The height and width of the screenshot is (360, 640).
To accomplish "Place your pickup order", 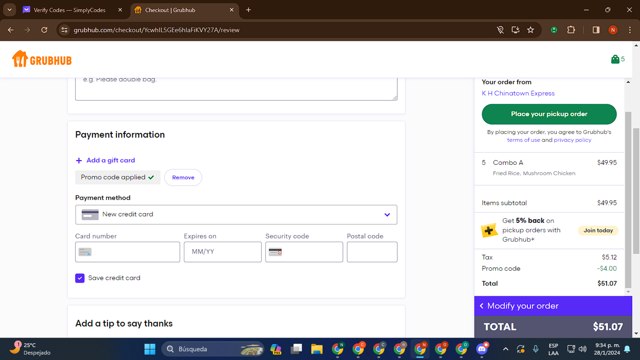I will [x=549, y=114].
